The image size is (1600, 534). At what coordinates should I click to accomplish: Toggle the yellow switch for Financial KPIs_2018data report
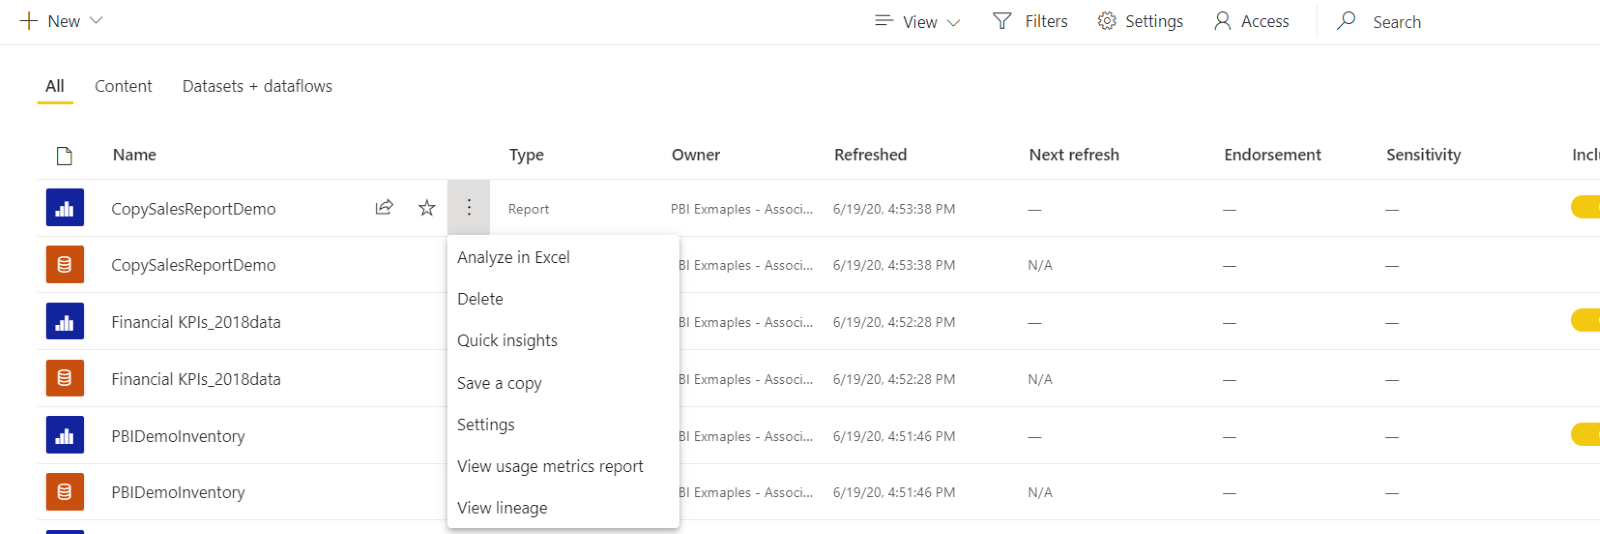(x=1585, y=320)
